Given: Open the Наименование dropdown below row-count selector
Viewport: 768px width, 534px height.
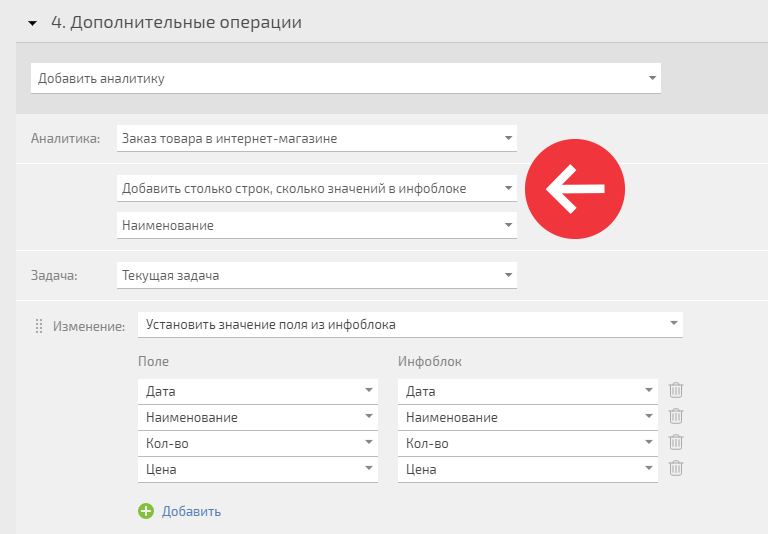Looking at the screenshot, I should [317, 225].
